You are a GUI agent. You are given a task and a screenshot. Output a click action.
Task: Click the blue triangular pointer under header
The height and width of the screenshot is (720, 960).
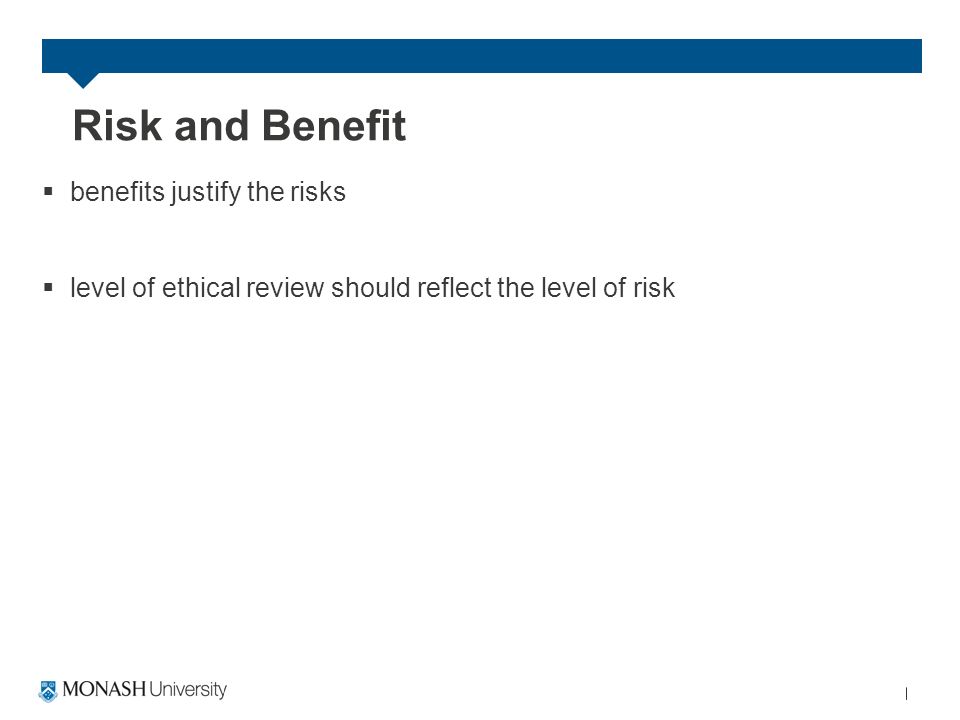point(83,80)
